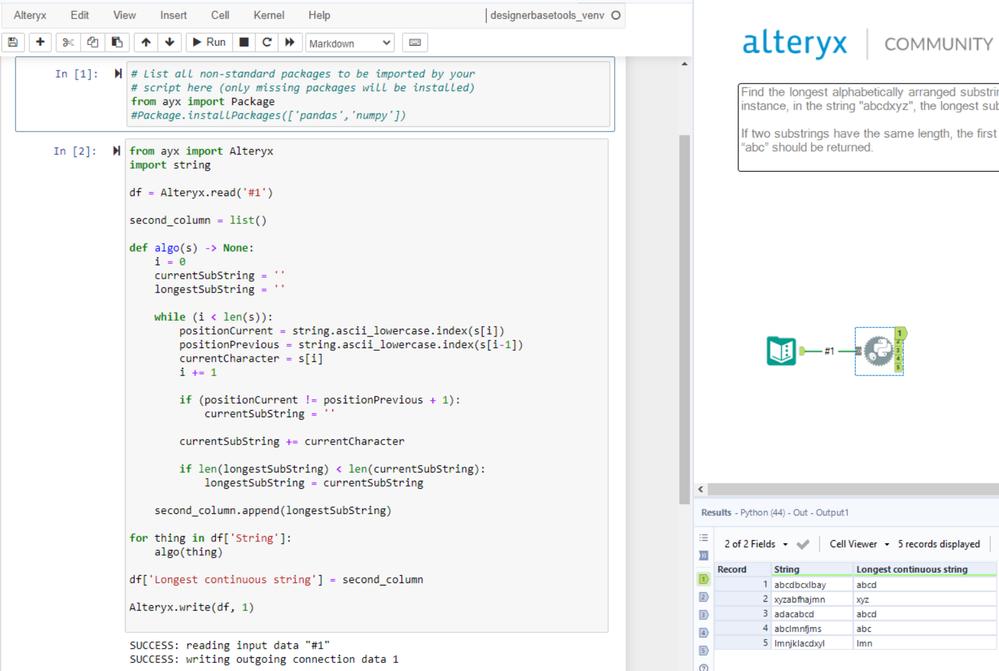Screen dimensions: 999x671
Task: Open the Kernel menu
Action: tap(268, 15)
